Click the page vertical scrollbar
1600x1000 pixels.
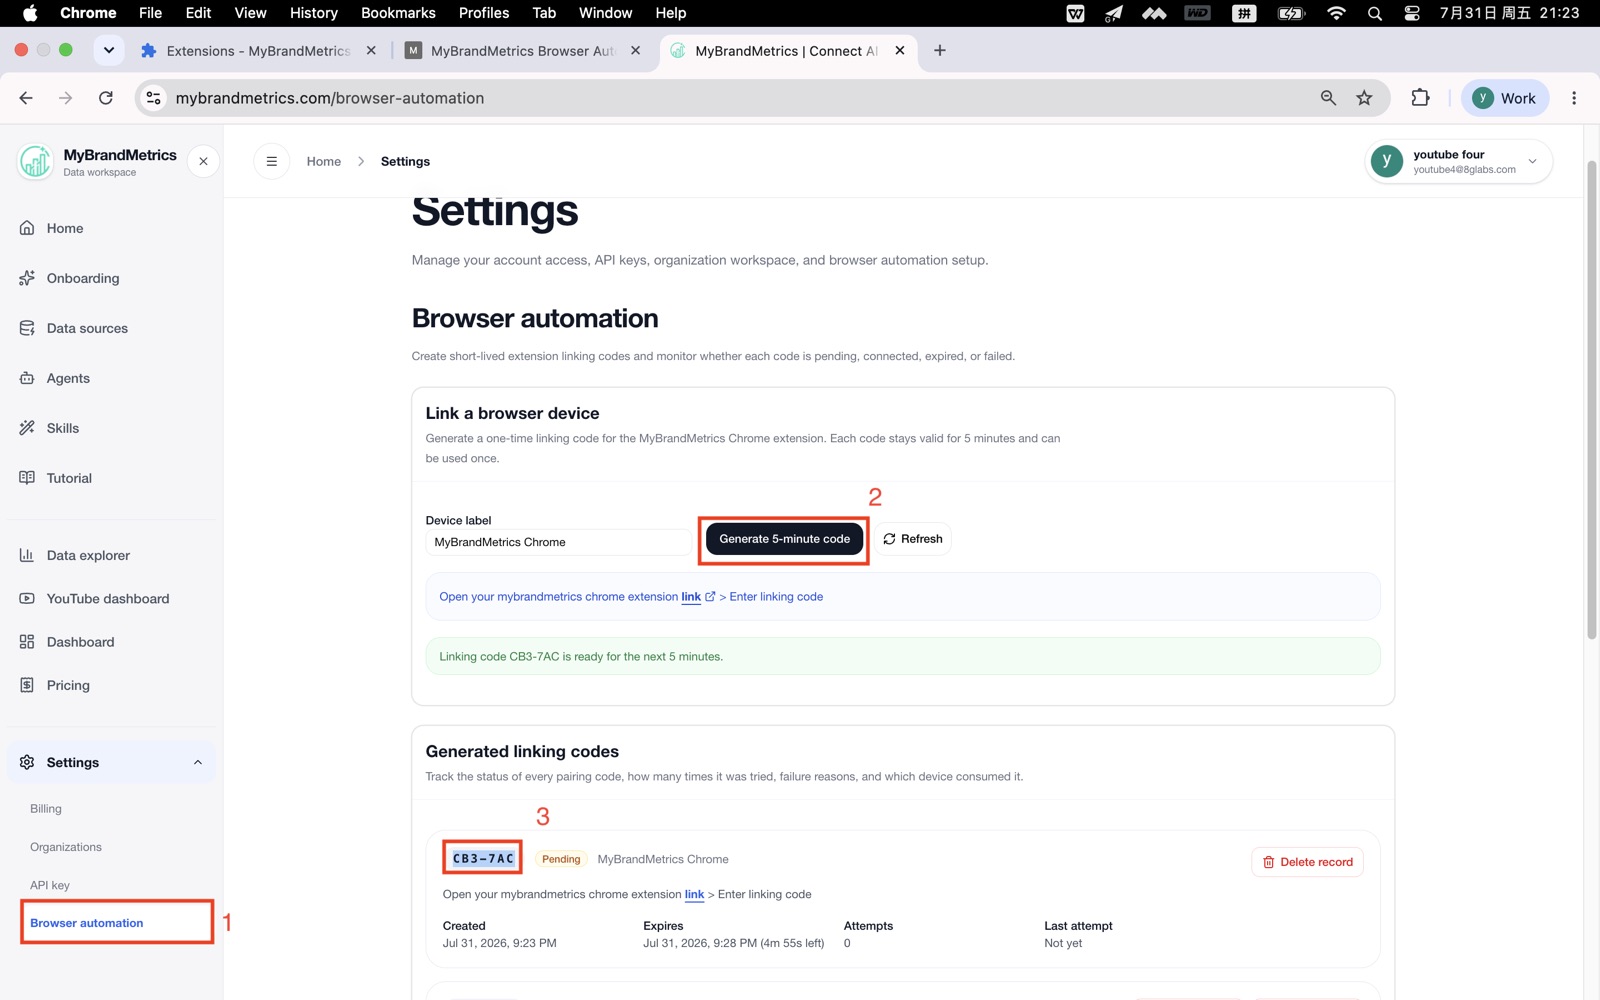pyautogui.click(x=1592, y=400)
